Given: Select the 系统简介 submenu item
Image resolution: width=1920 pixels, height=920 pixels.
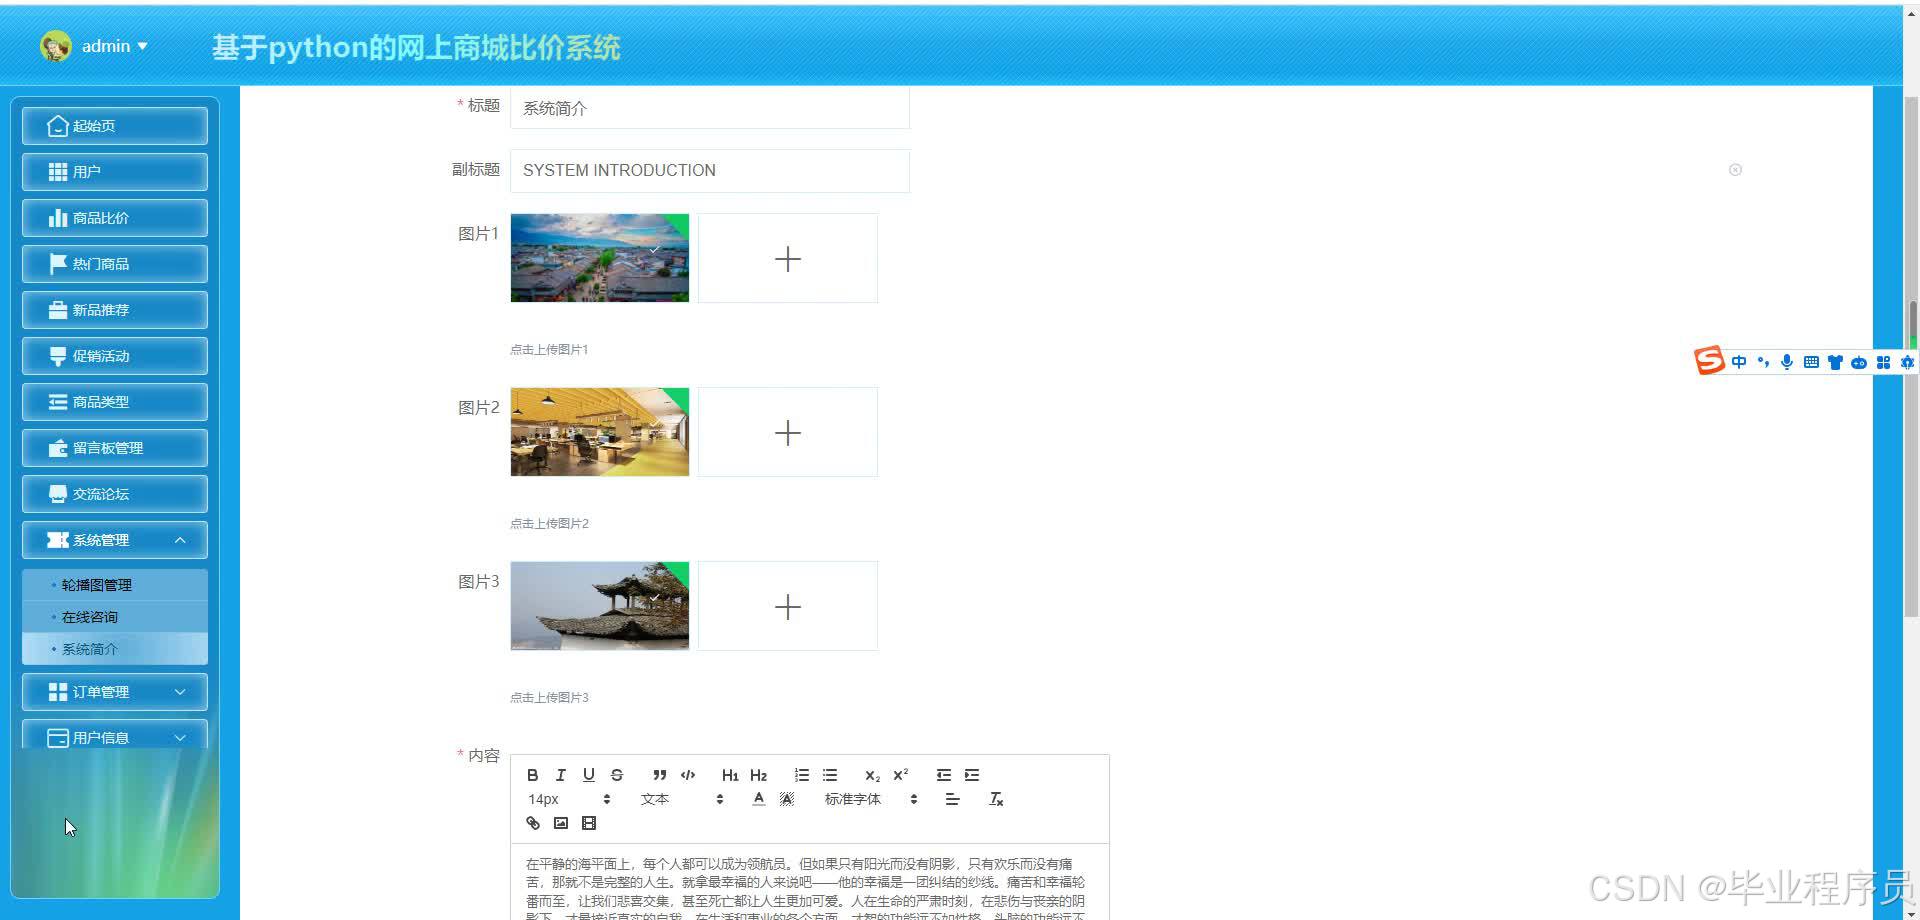Looking at the screenshot, I should pos(115,649).
